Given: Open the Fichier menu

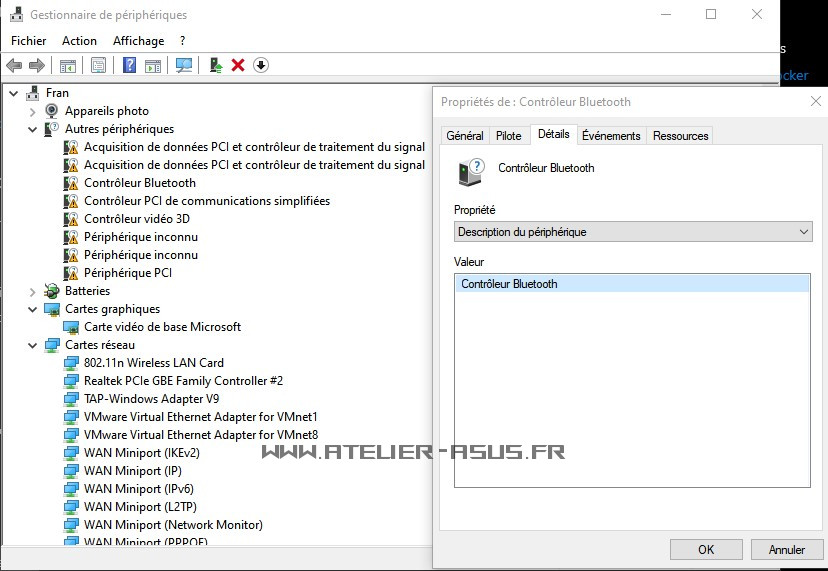Looking at the screenshot, I should [29, 41].
